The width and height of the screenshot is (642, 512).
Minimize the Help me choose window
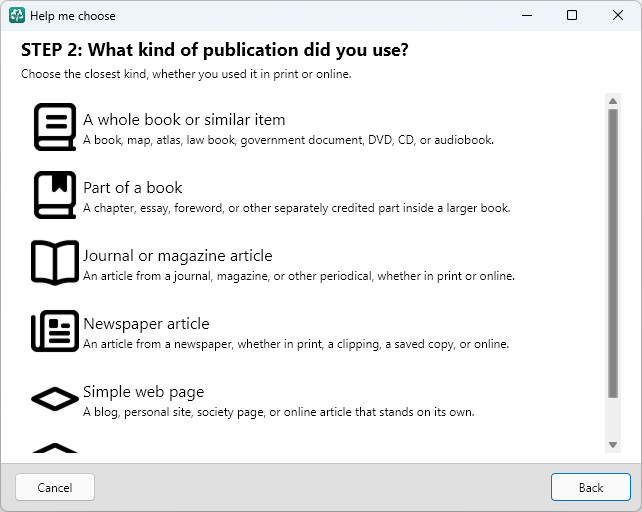(x=527, y=16)
